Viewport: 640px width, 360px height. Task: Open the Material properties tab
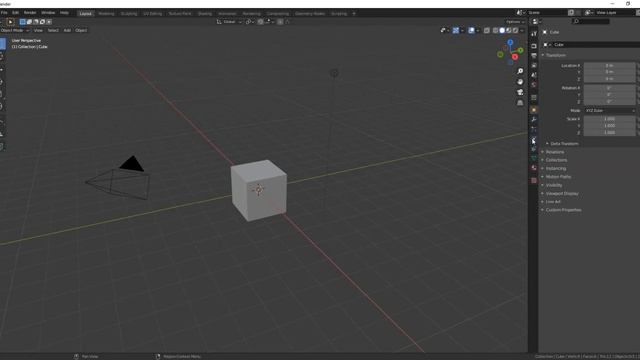point(534,168)
